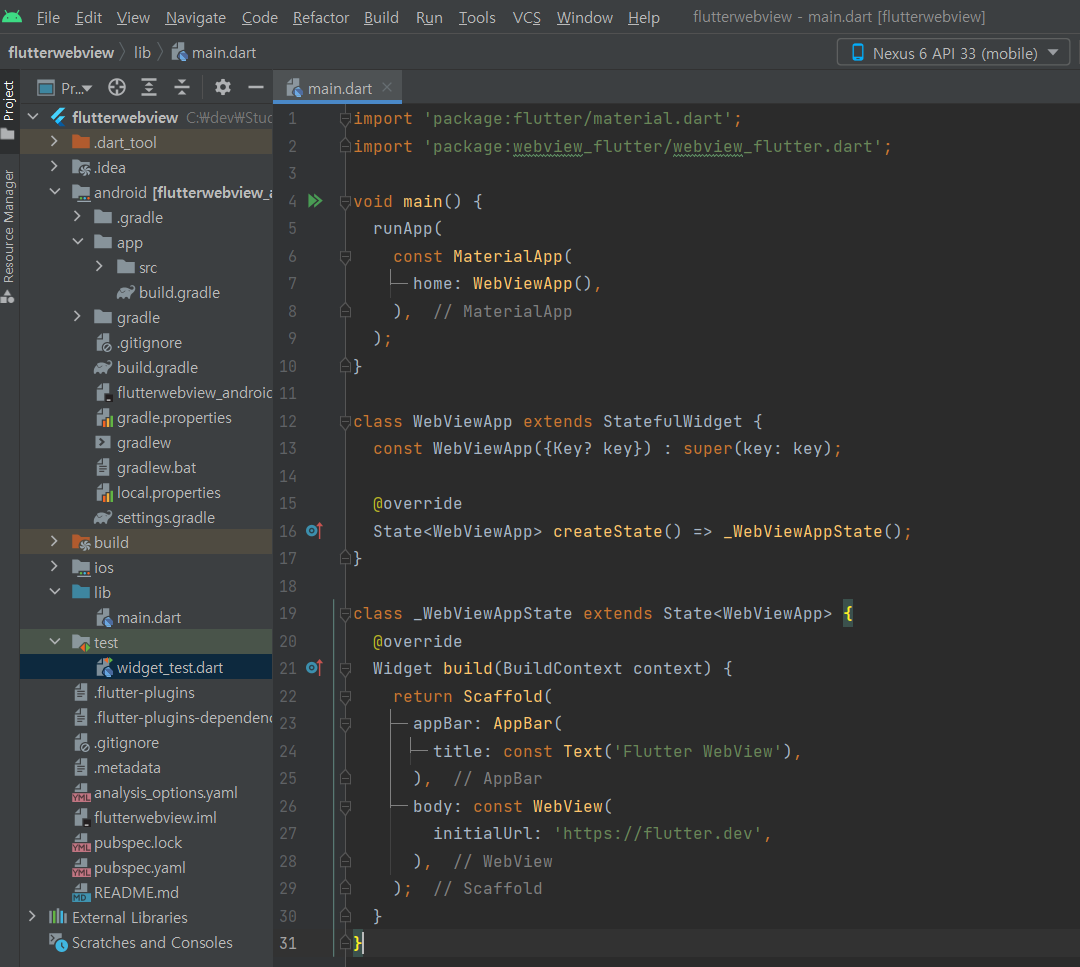This screenshot has height=967, width=1080.
Task: Open the Nexus 6 API 33 device dropdown
Action: (953, 53)
